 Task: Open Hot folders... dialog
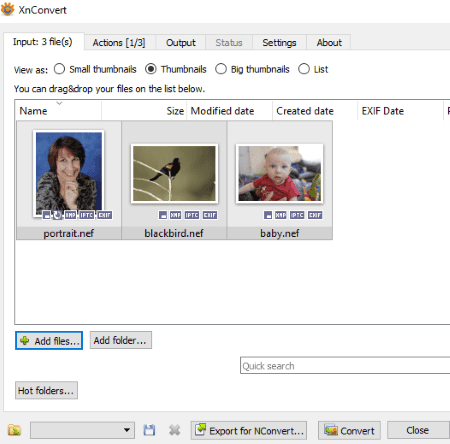46,390
